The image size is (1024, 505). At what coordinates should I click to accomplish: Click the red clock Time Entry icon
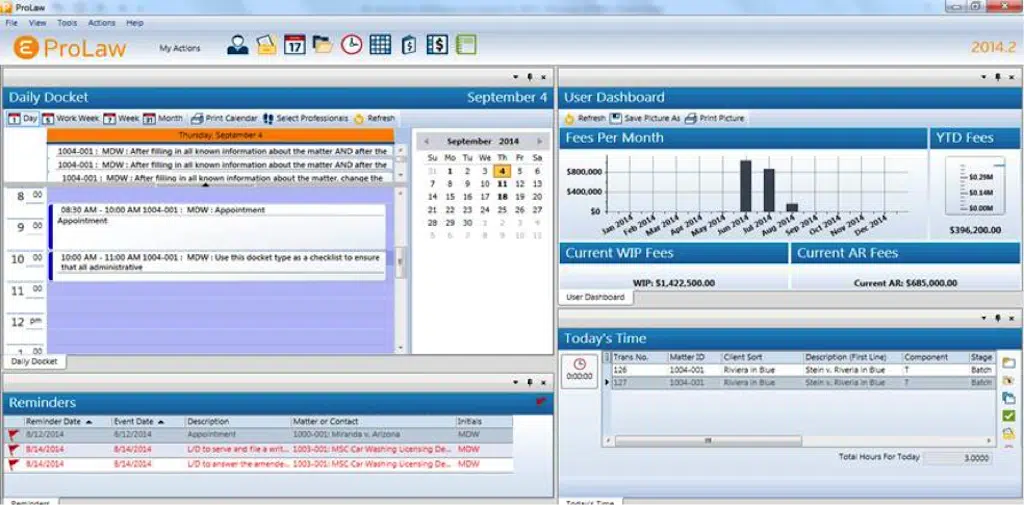click(x=351, y=45)
